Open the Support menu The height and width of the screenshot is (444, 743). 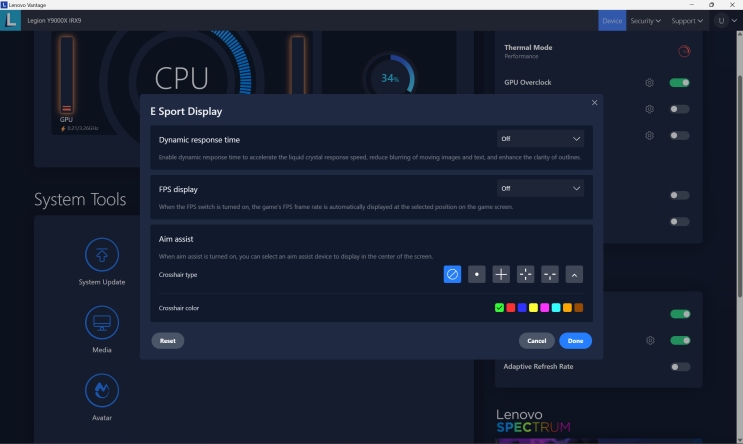(686, 20)
